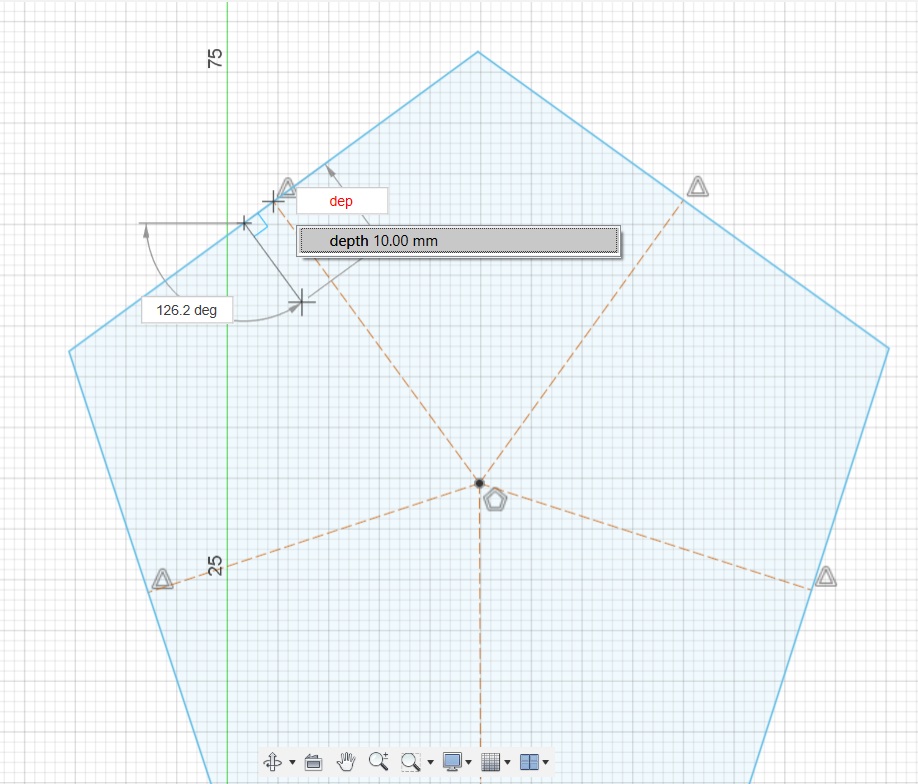918x784 pixels.
Task: Choose the Zoom Window tool
Action: tap(410, 762)
